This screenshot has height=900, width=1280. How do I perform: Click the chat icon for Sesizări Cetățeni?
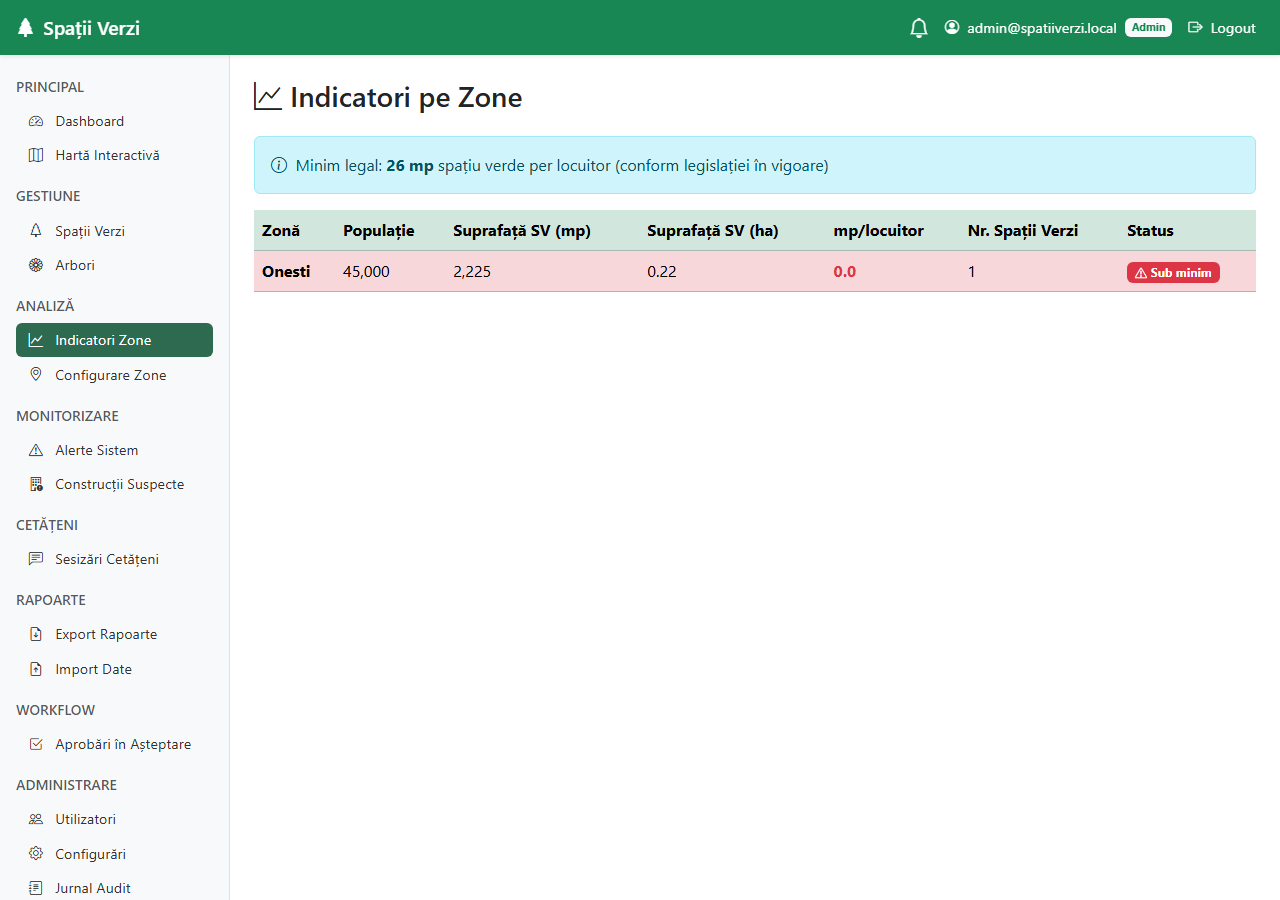36,559
